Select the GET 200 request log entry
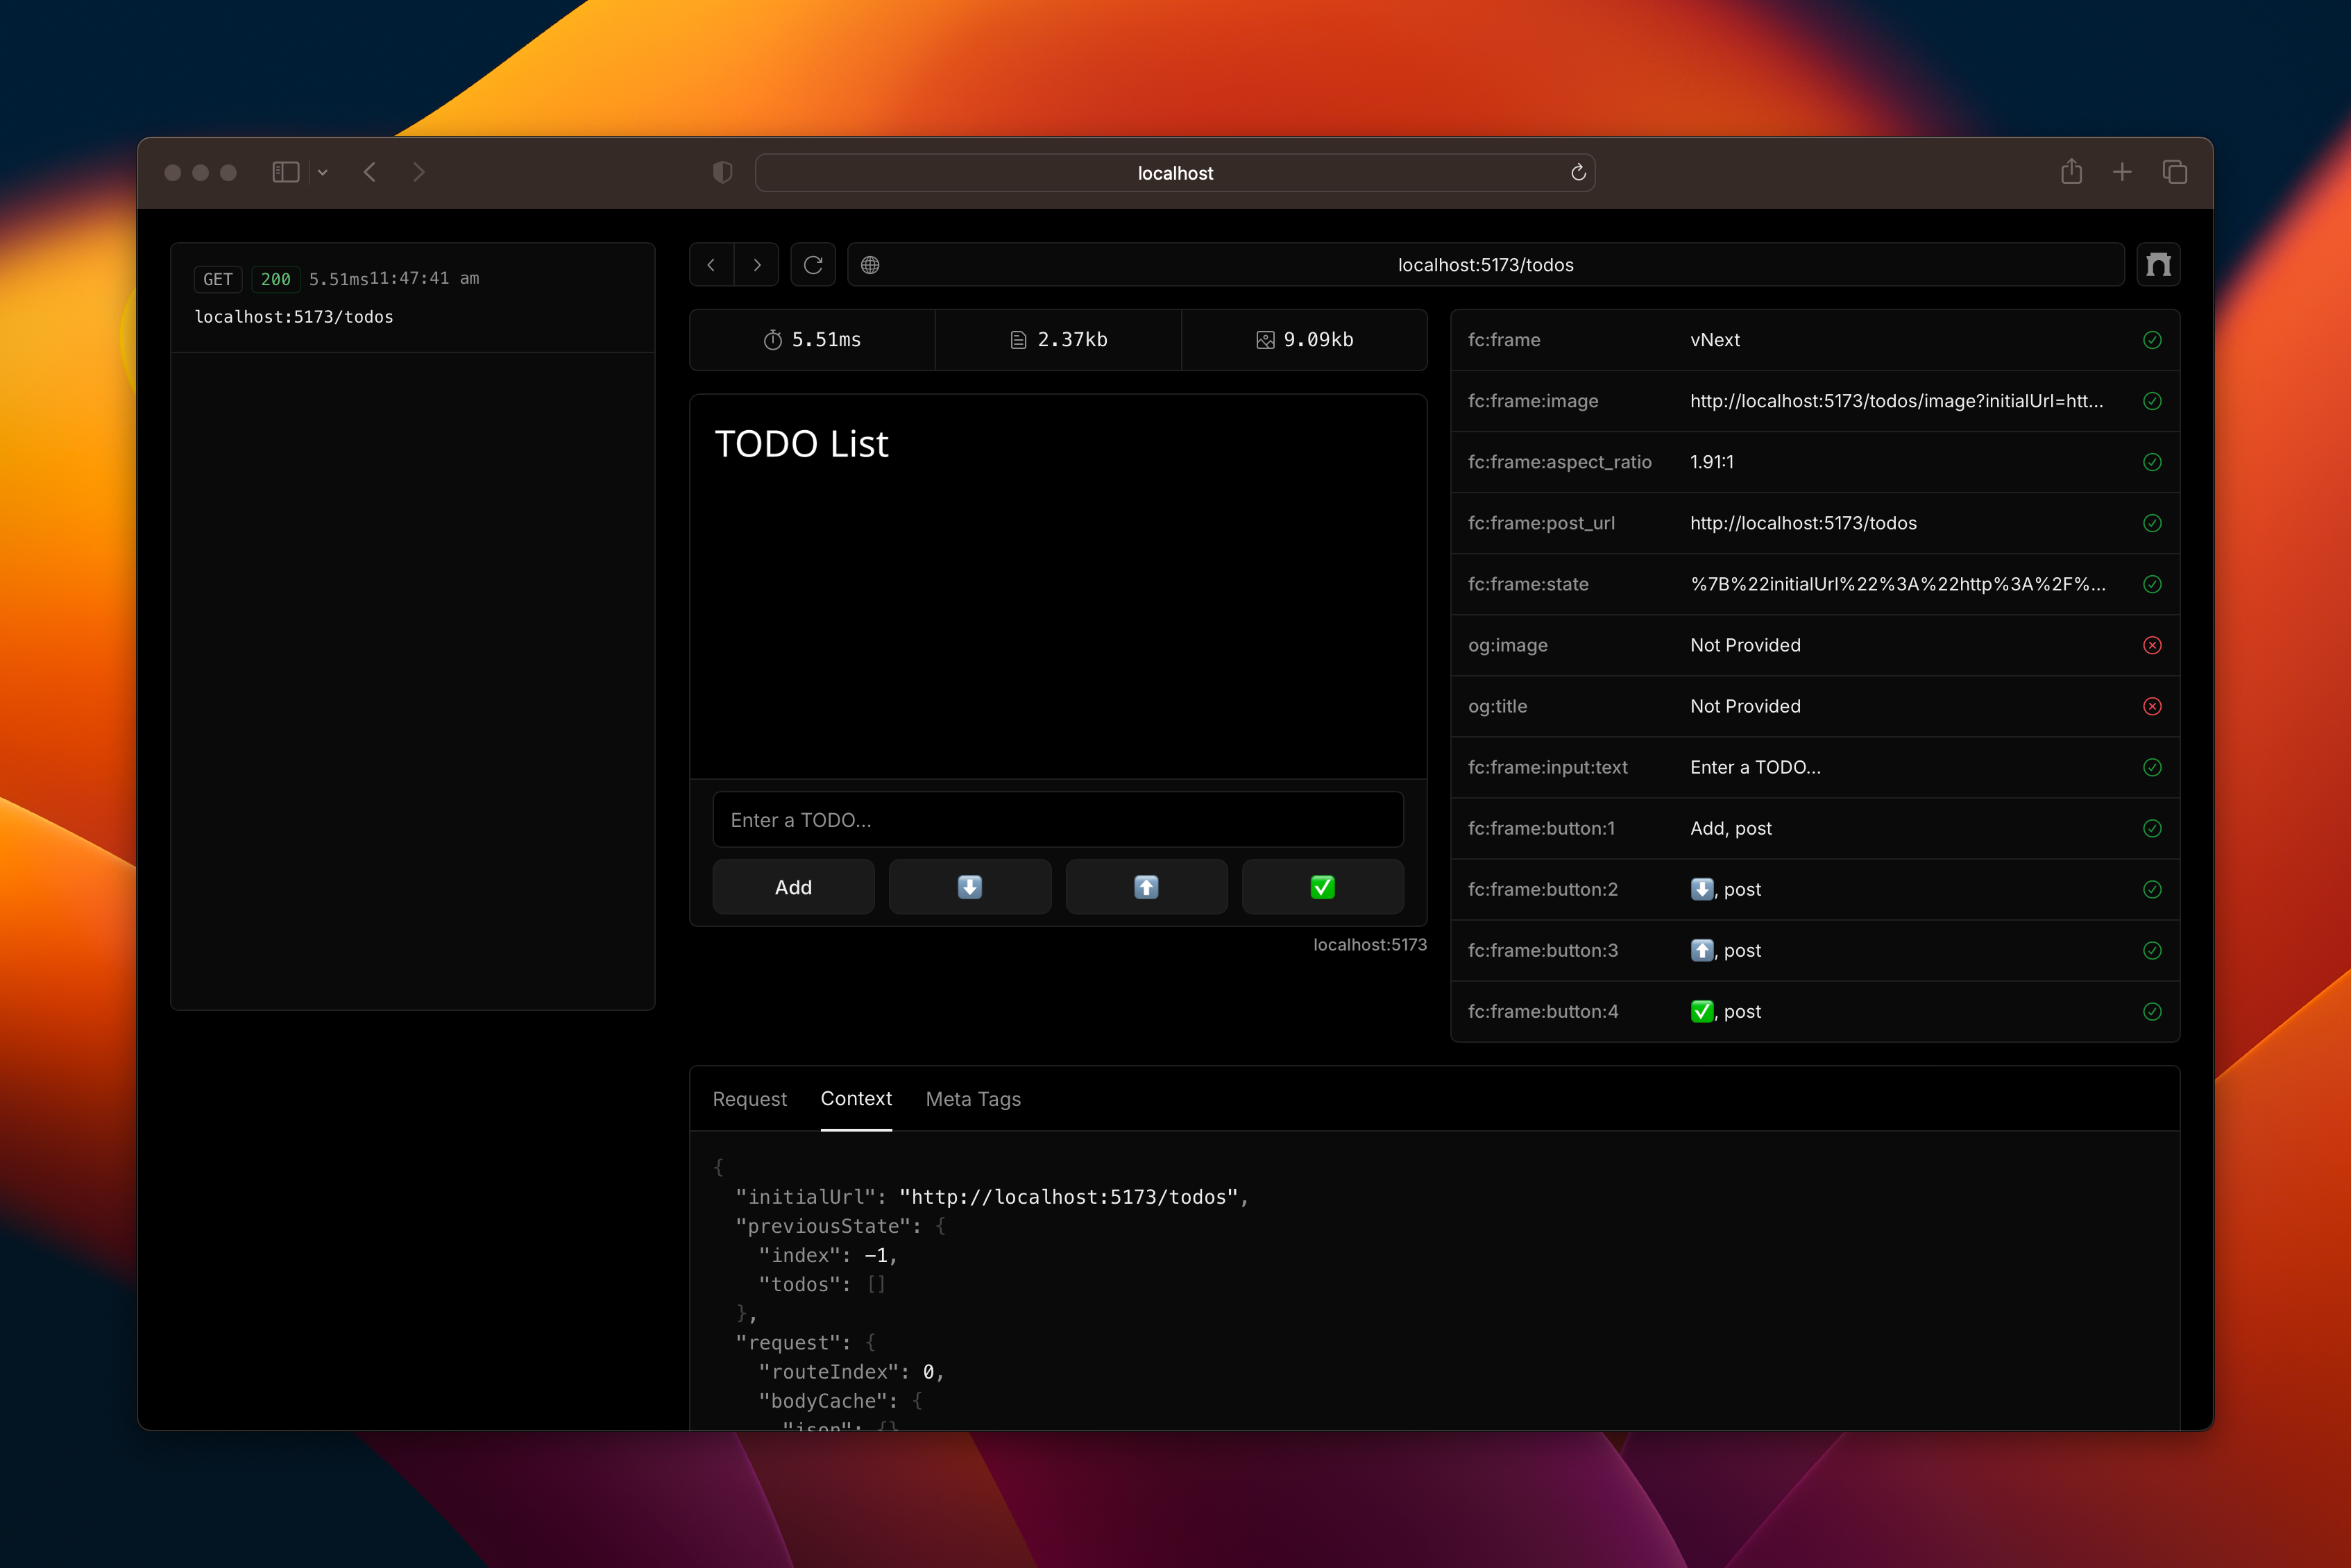This screenshot has height=1568, width=2351. [411, 297]
